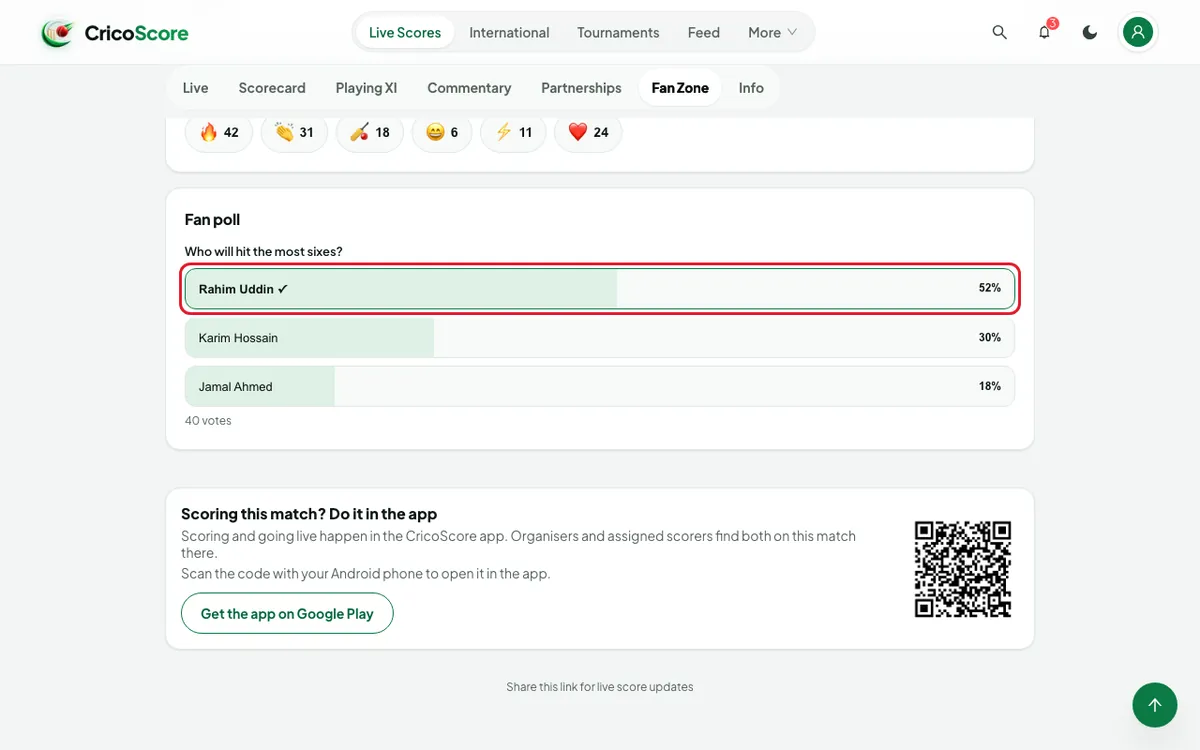Vote for Jamal Ahmed in poll
The height and width of the screenshot is (750, 1200).
[x=600, y=386]
